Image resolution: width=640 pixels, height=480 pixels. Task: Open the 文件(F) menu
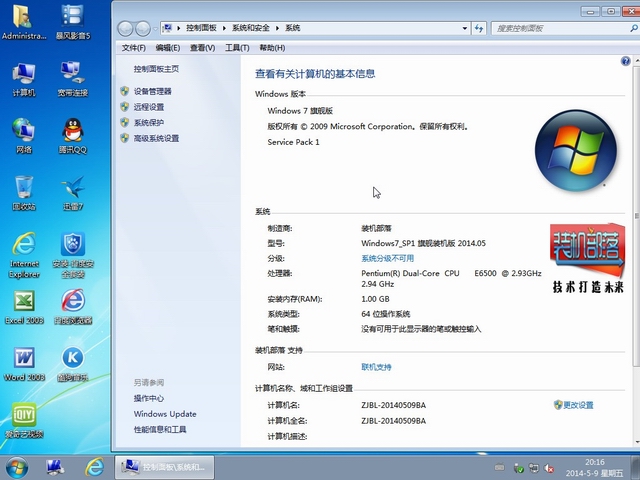133,48
